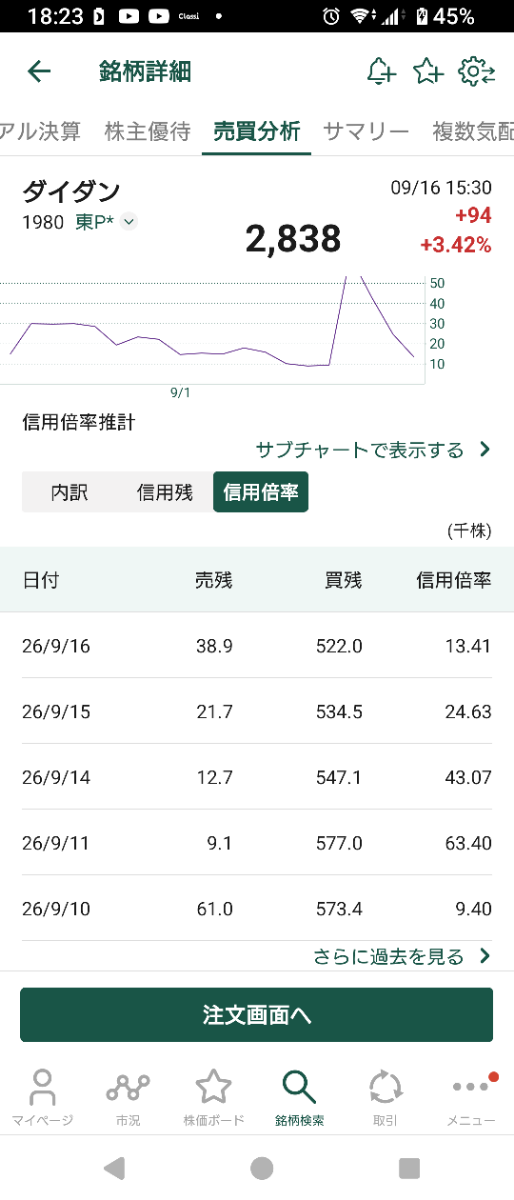
Task: Open マイページ in bottom navigation
Action: pyautogui.click(x=42, y=1098)
